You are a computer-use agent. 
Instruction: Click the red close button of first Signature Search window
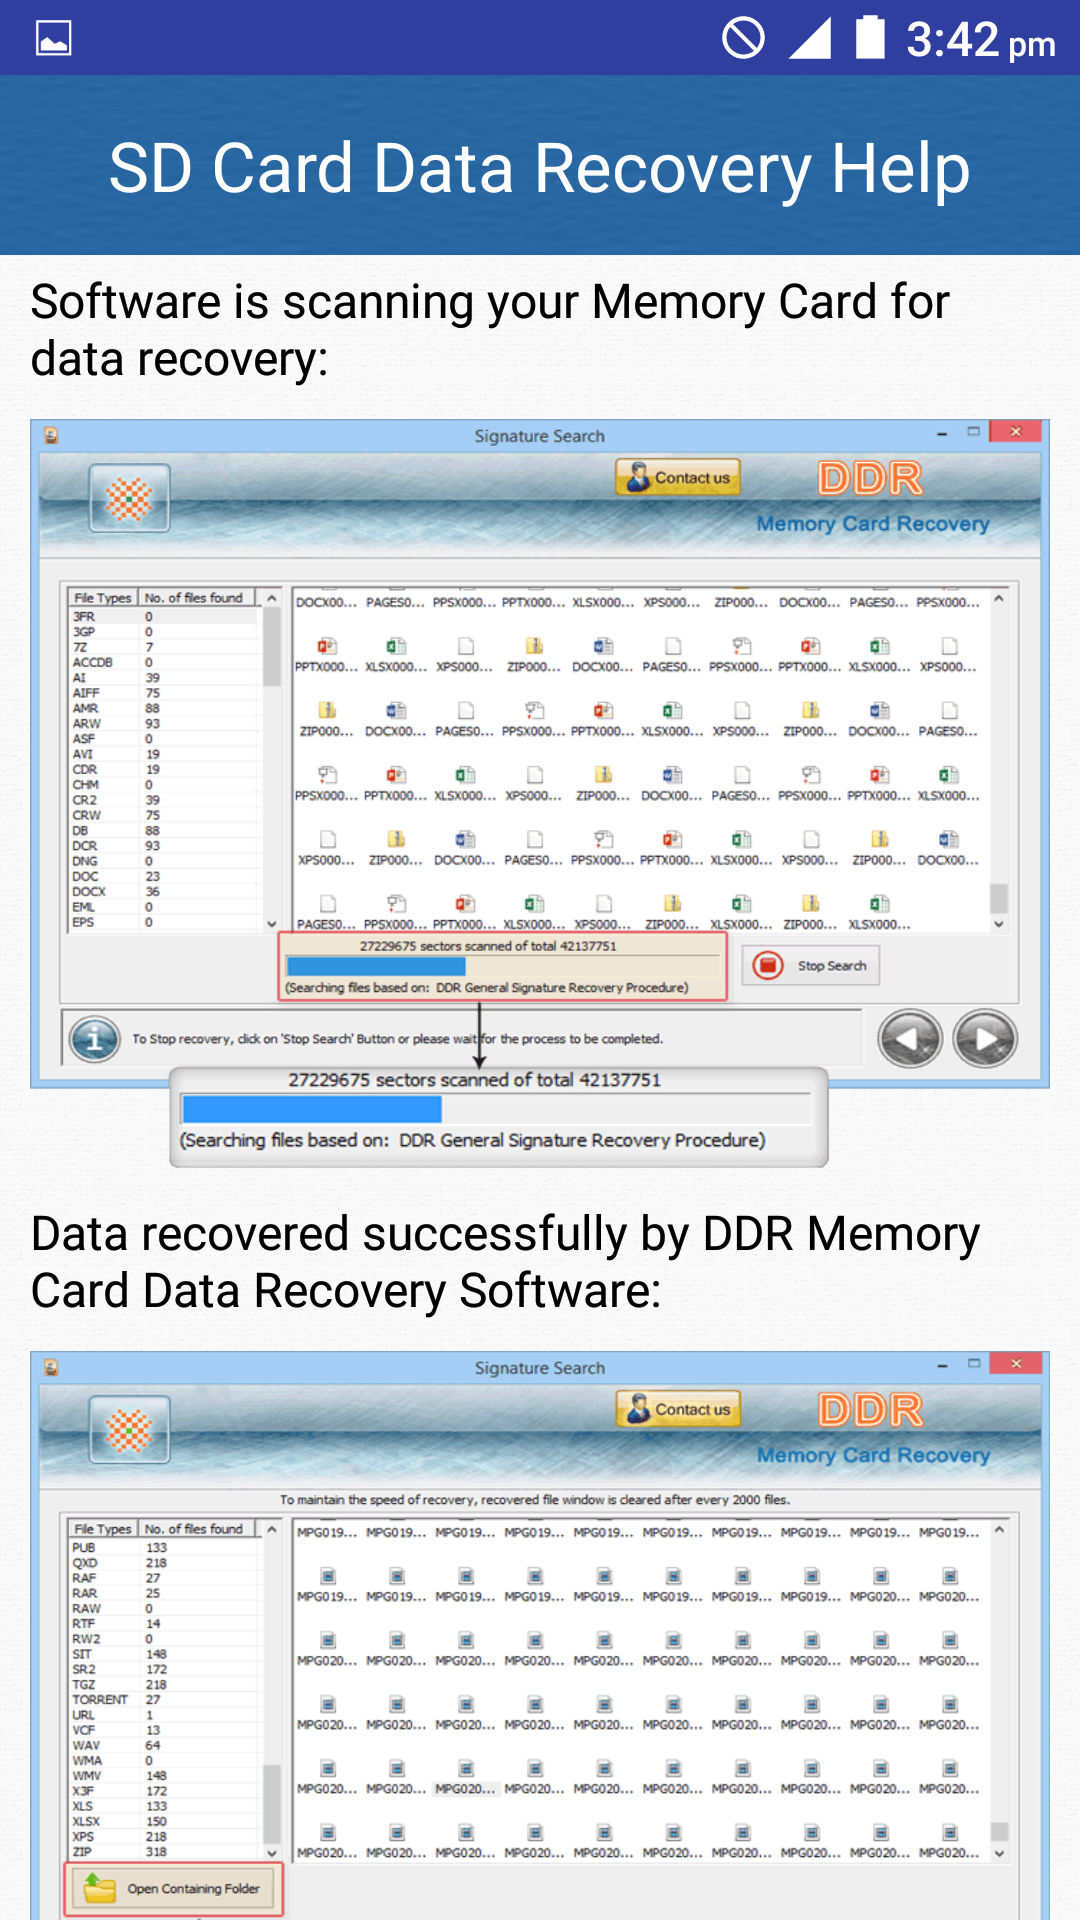1015,431
